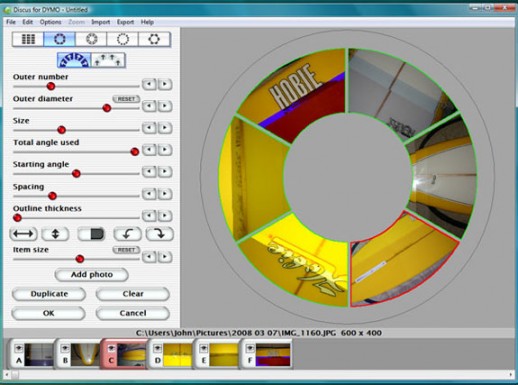518x385 pixels.
Task: Select the radial arrows orientation icon
Action: (74, 60)
